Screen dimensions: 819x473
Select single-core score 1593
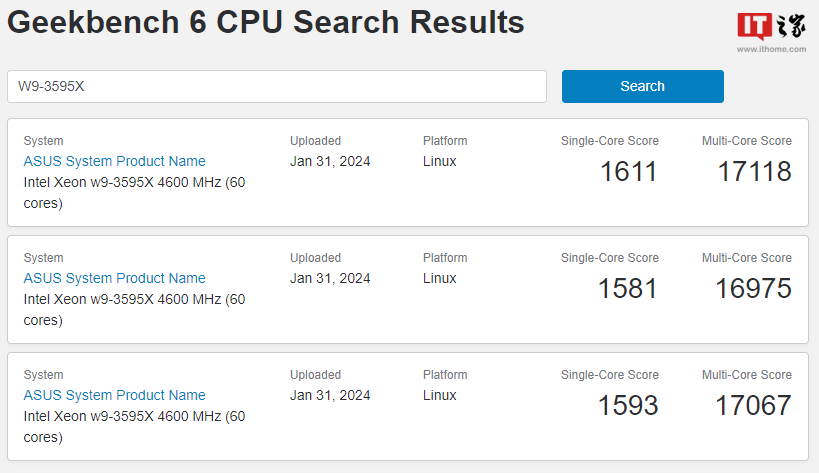627,406
